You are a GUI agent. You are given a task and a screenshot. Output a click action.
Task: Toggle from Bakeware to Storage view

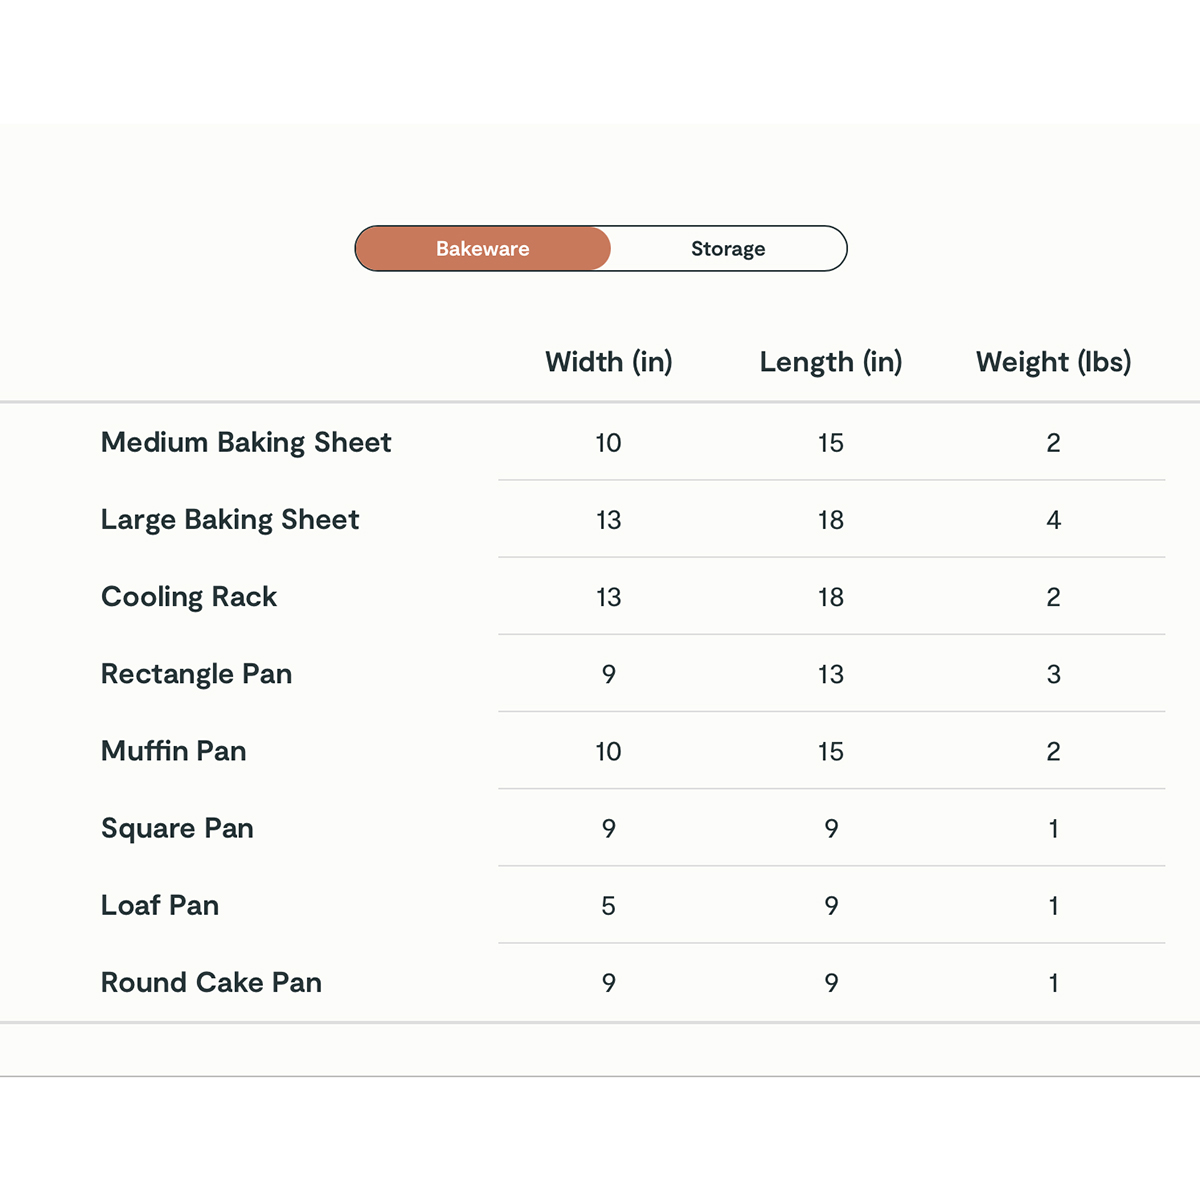pos(728,248)
